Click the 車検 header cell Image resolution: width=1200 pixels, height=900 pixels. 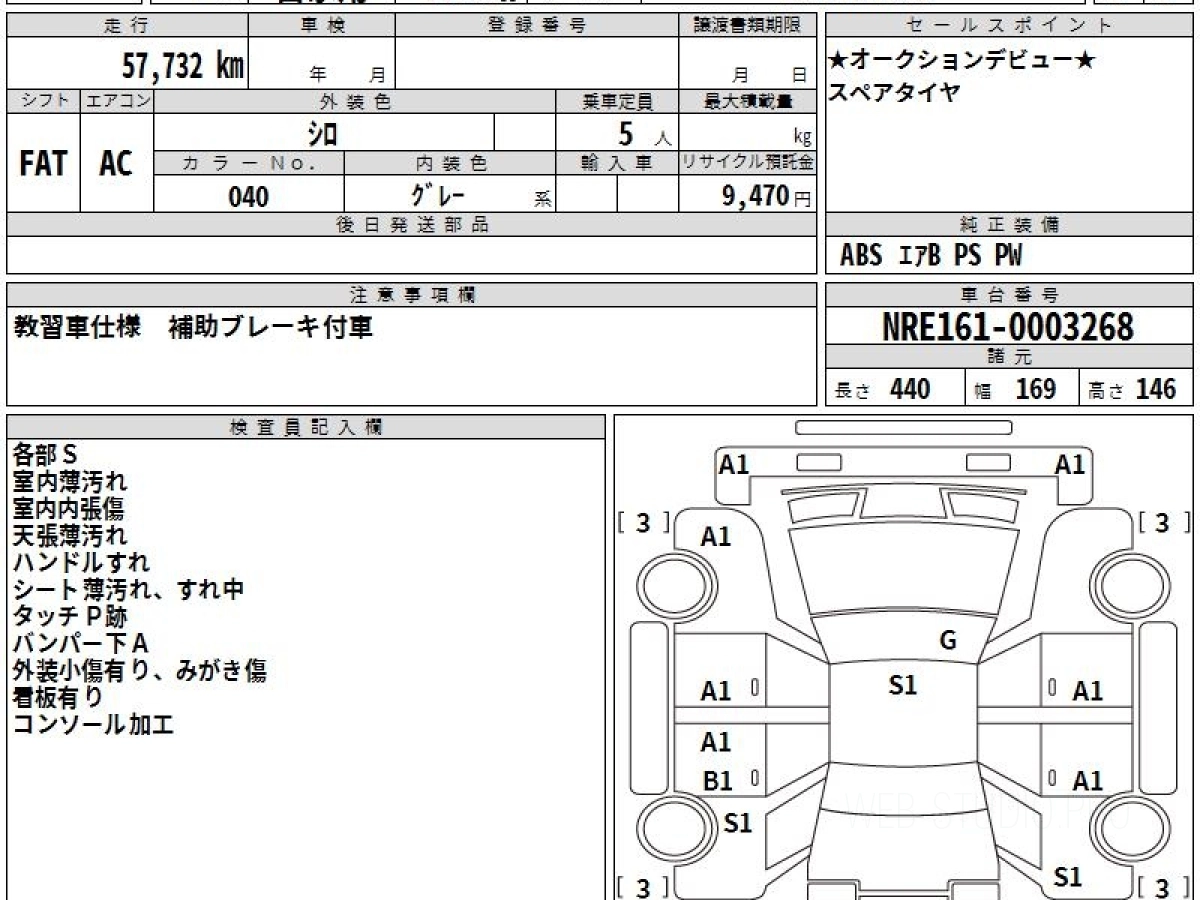coord(322,26)
